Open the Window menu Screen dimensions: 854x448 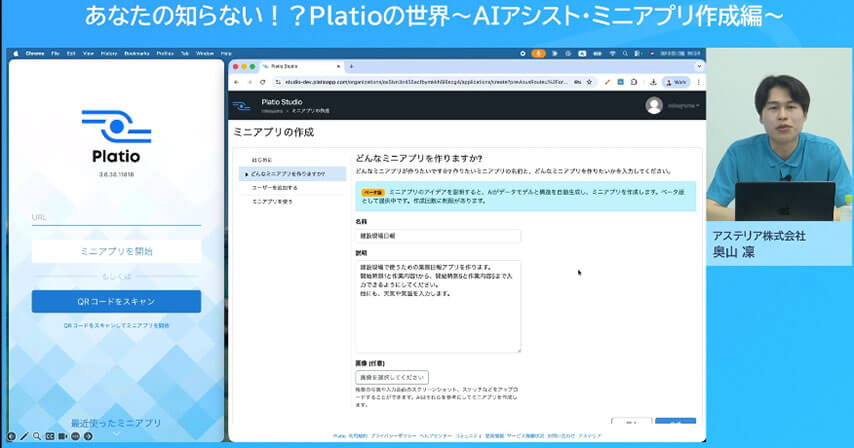click(x=205, y=53)
